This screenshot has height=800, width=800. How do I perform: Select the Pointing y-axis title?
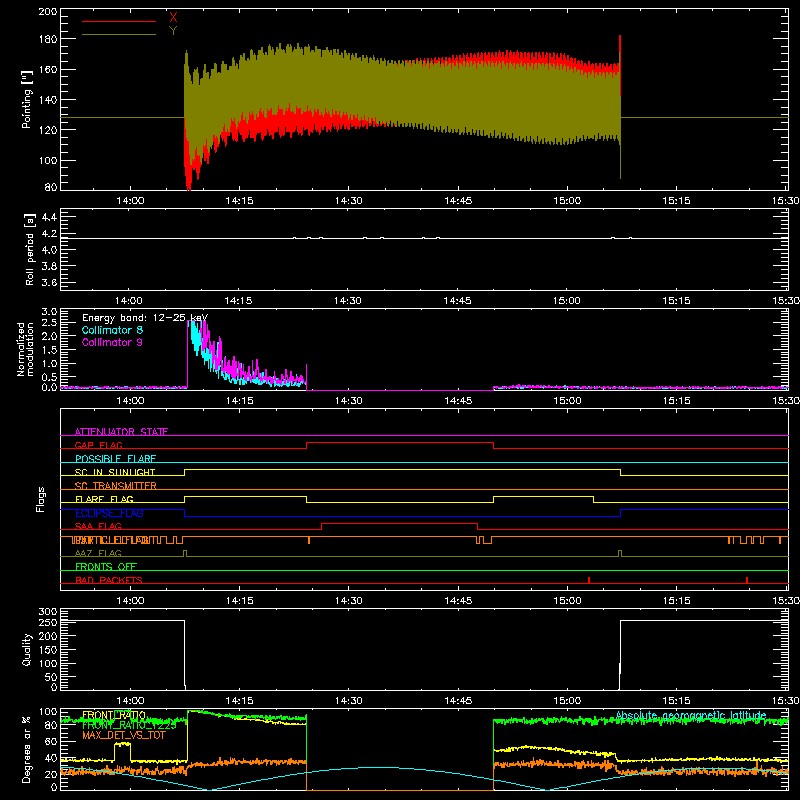click(27, 99)
